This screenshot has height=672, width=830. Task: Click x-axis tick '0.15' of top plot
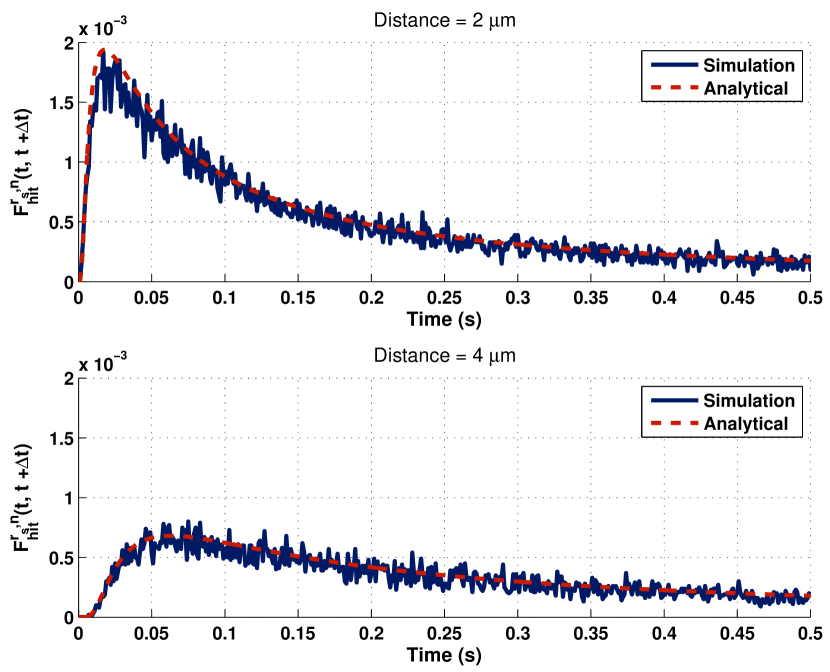point(298,298)
